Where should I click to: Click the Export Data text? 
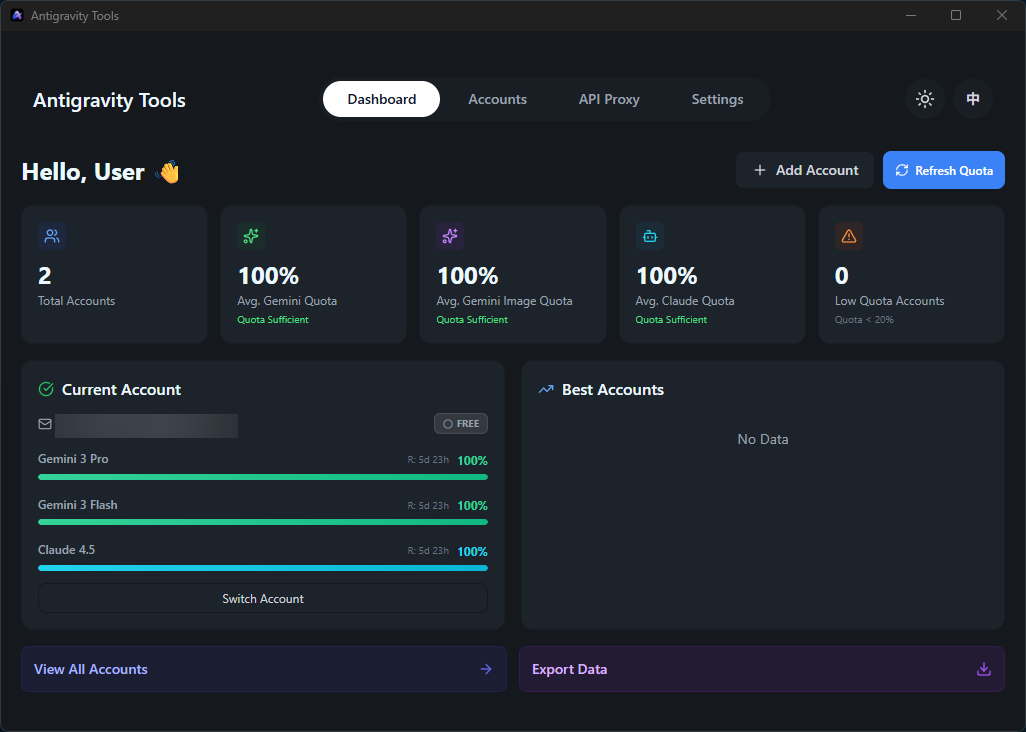point(569,669)
